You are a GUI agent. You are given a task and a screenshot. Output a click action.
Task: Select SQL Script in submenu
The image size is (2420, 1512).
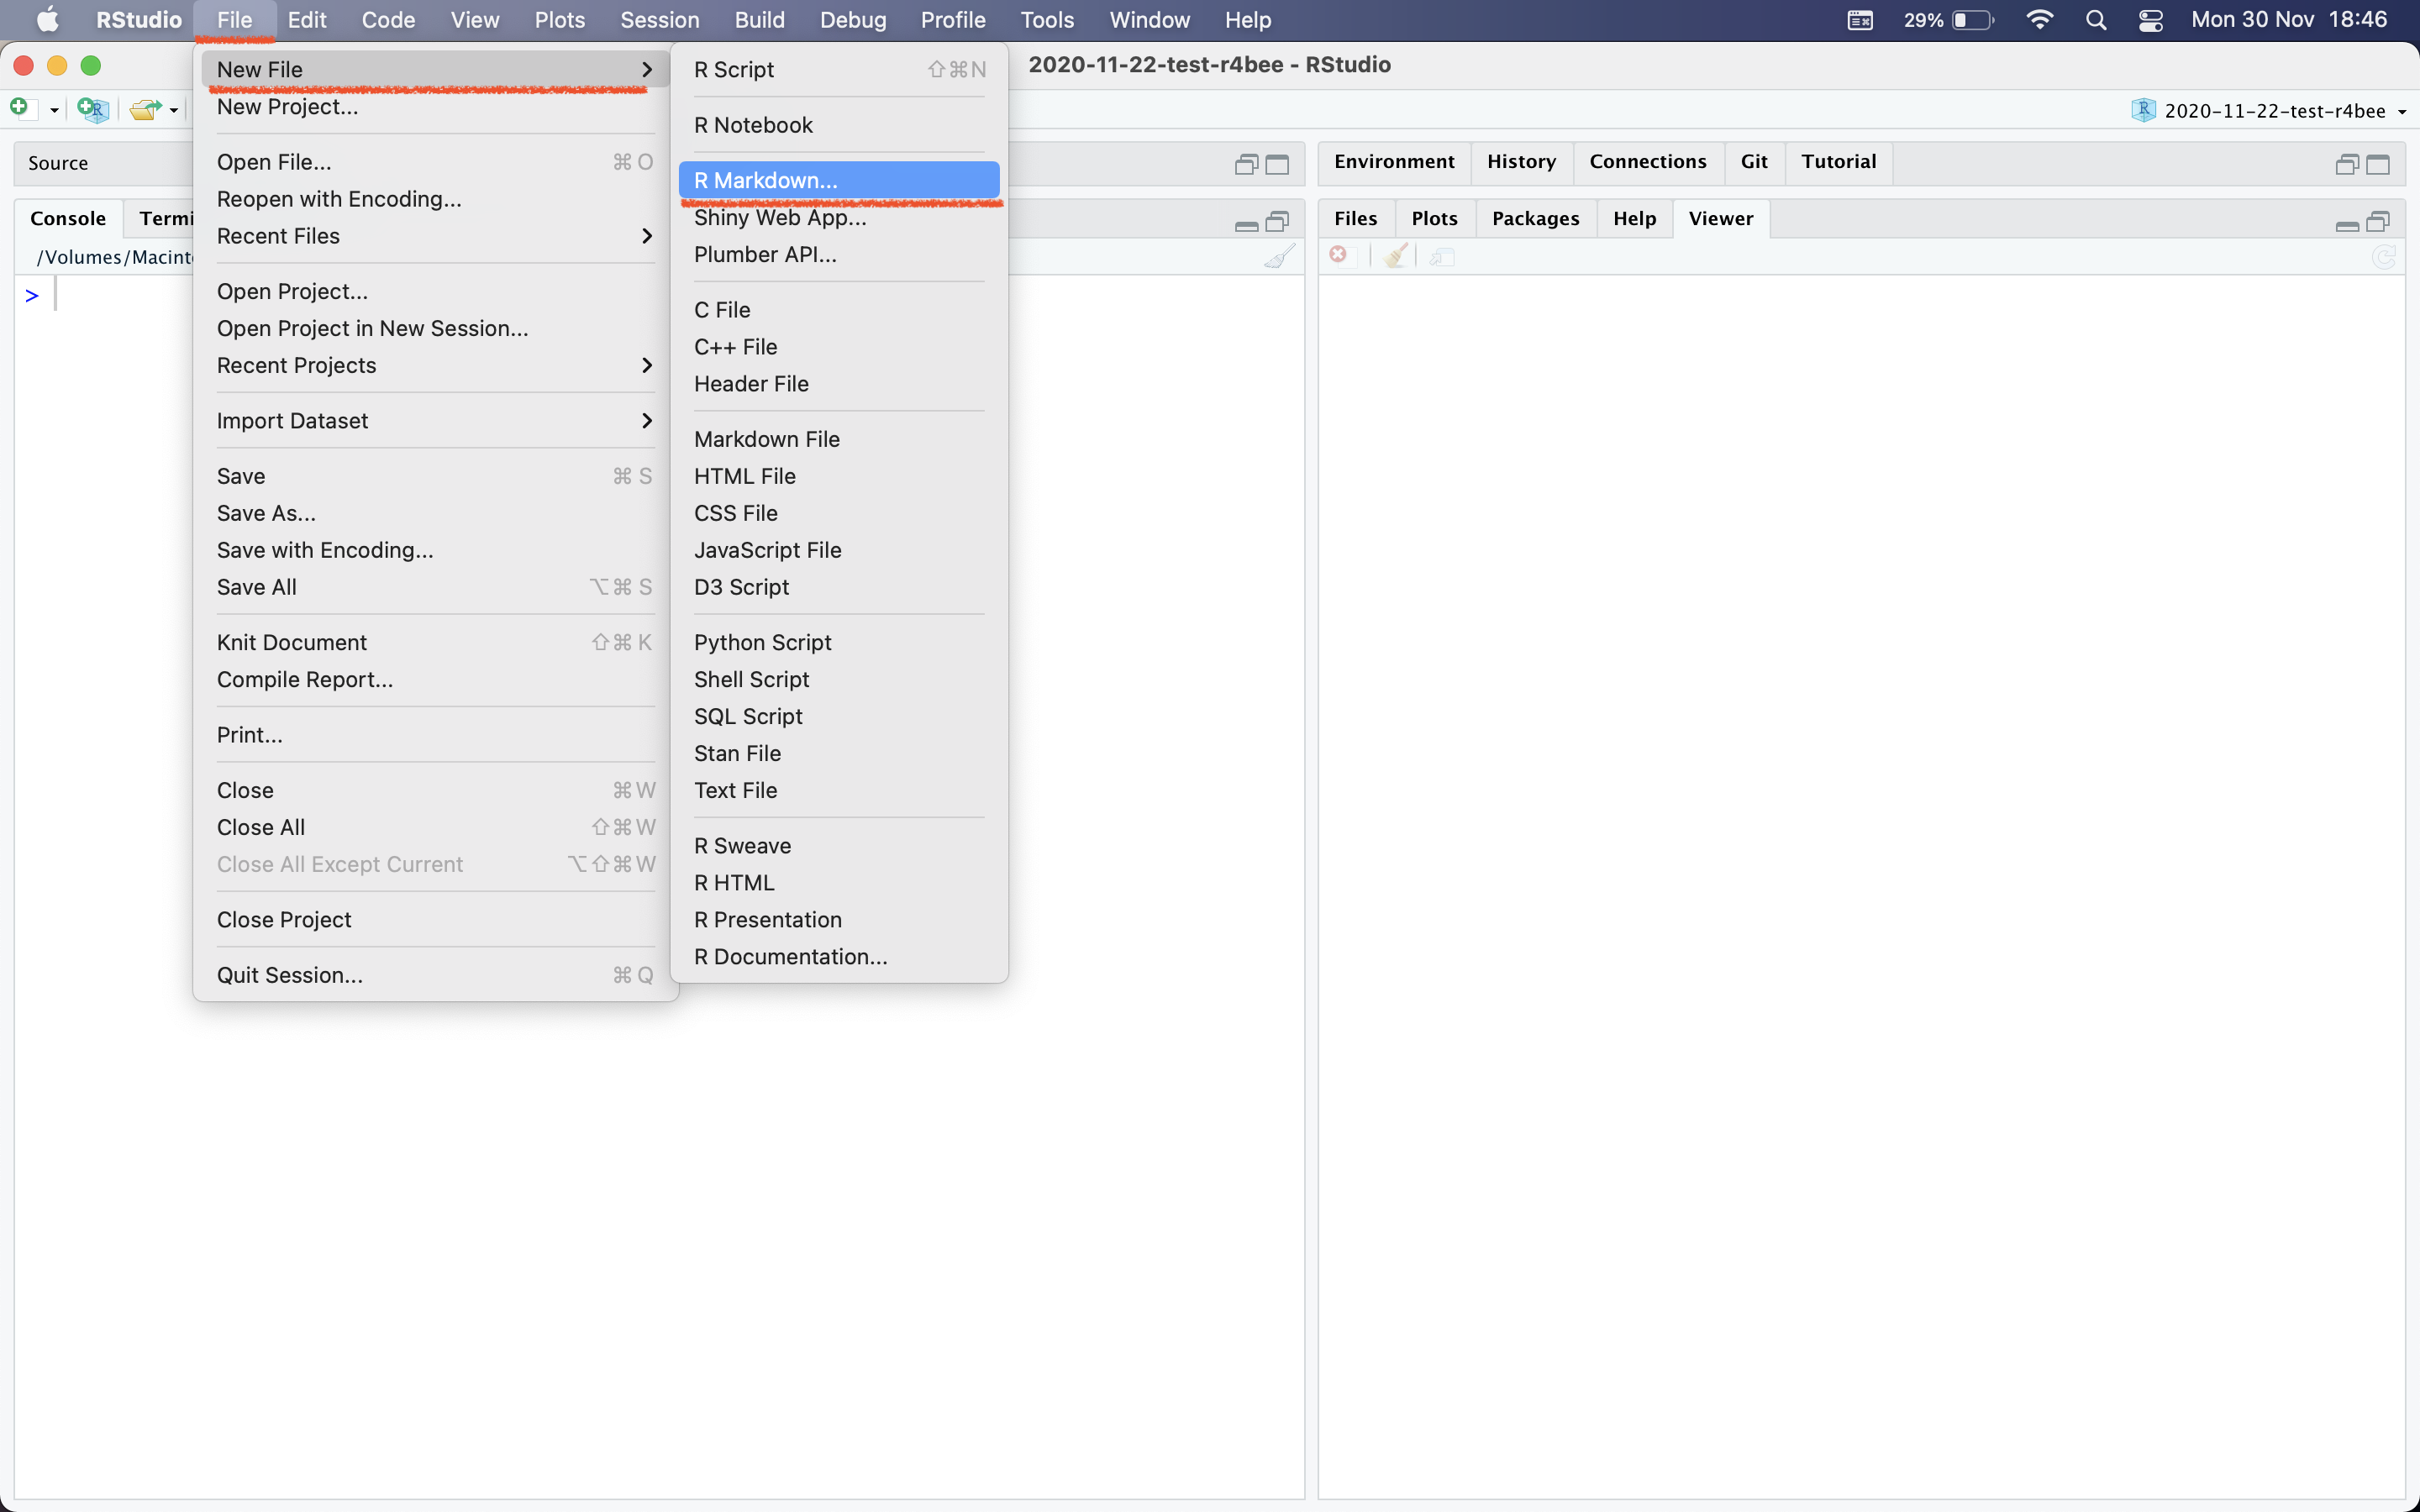(x=838, y=716)
